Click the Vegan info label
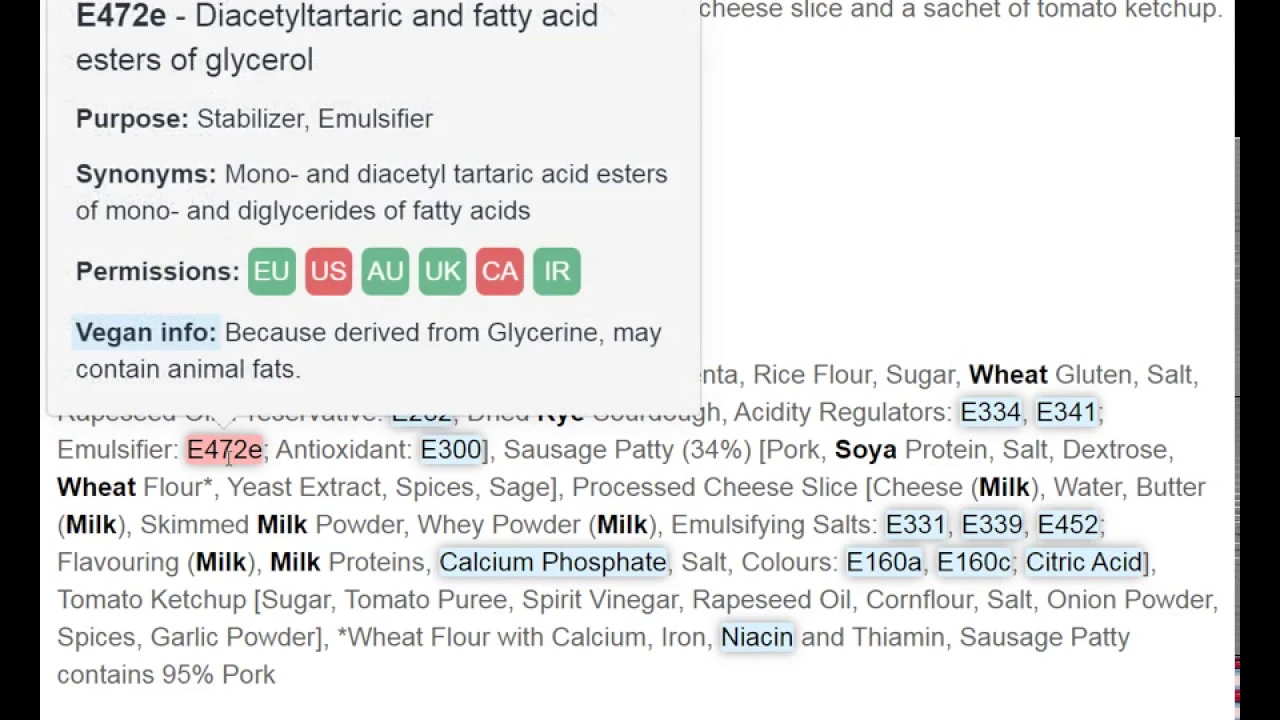This screenshot has width=1280, height=720. coord(146,333)
